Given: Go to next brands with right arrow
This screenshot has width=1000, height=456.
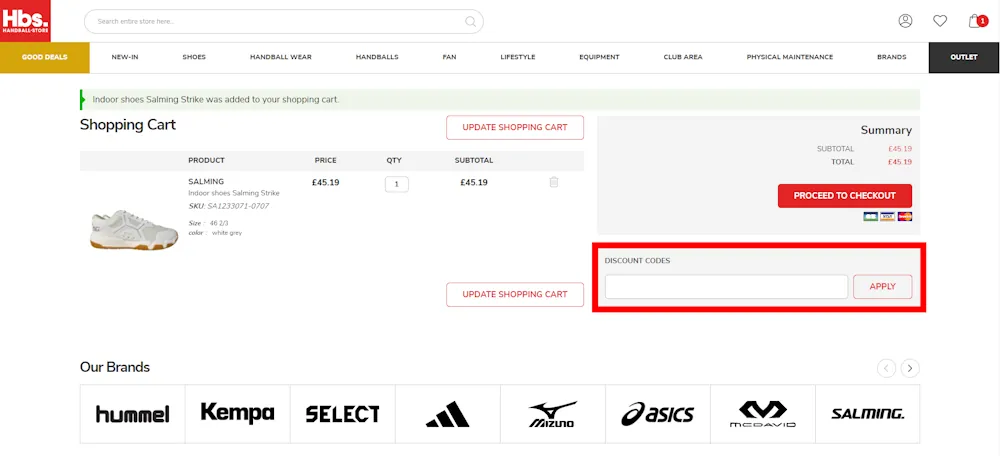Looking at the screenshot, I should 911,368.
